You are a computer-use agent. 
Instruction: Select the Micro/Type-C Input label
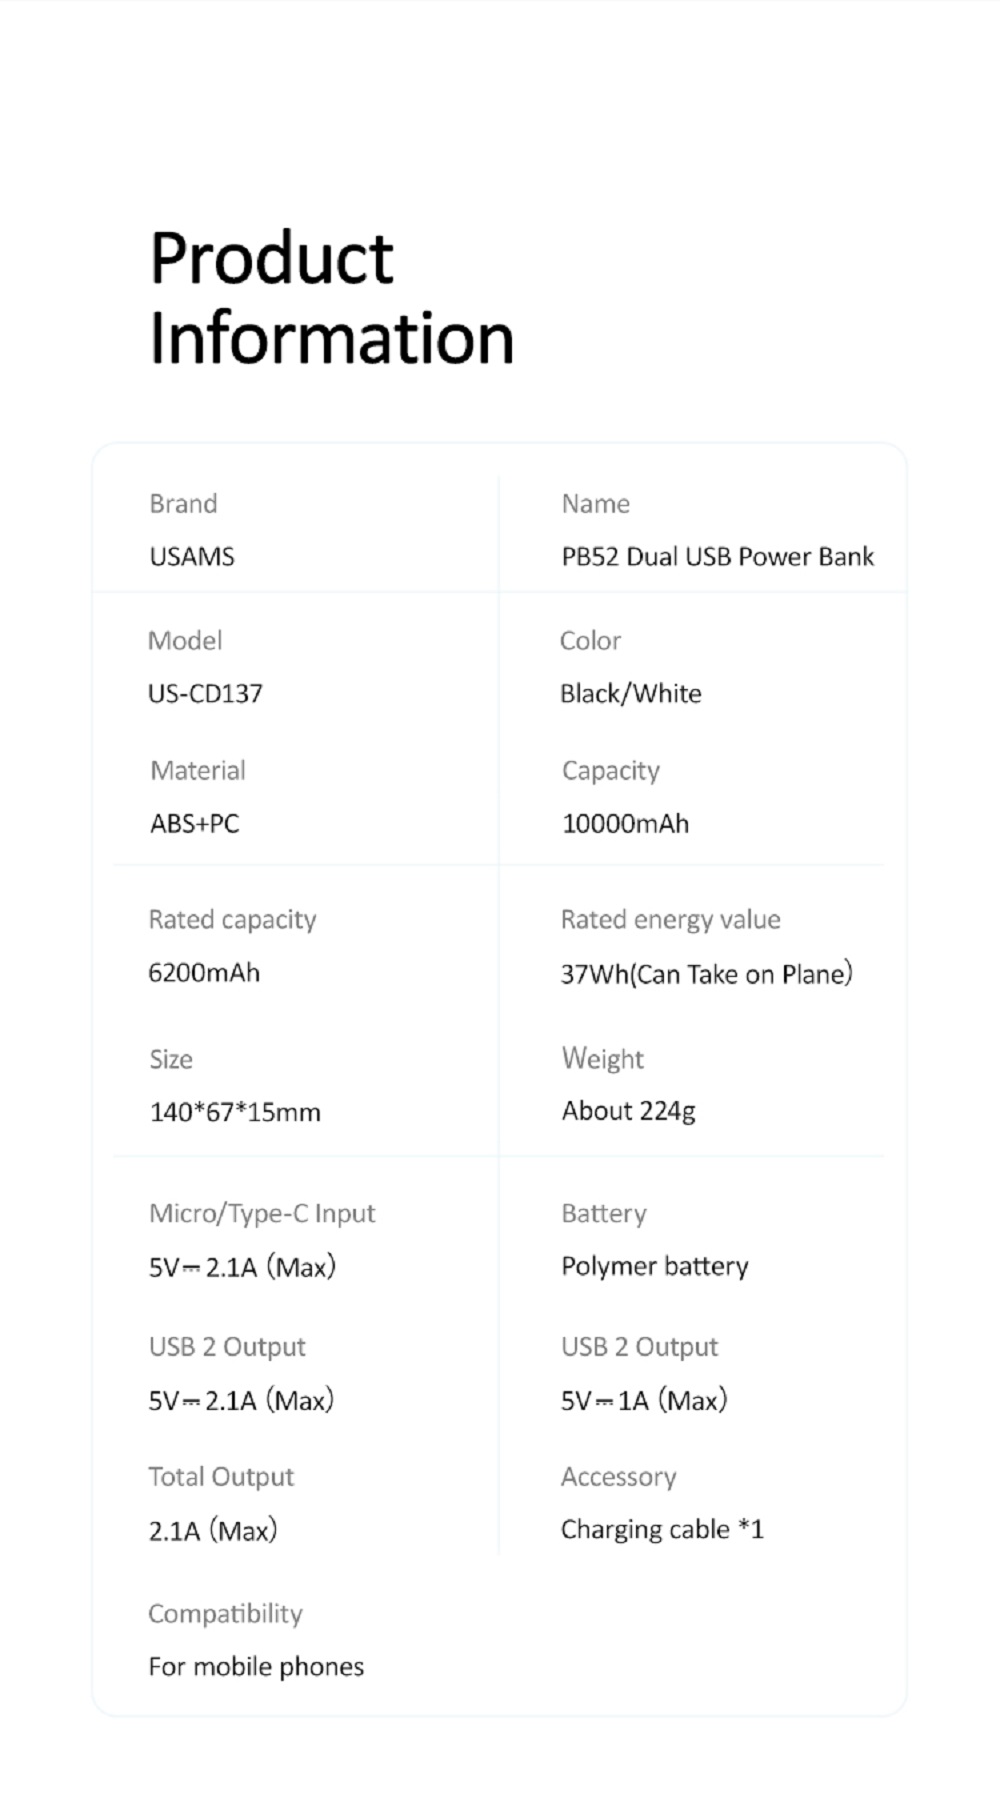262,1214
